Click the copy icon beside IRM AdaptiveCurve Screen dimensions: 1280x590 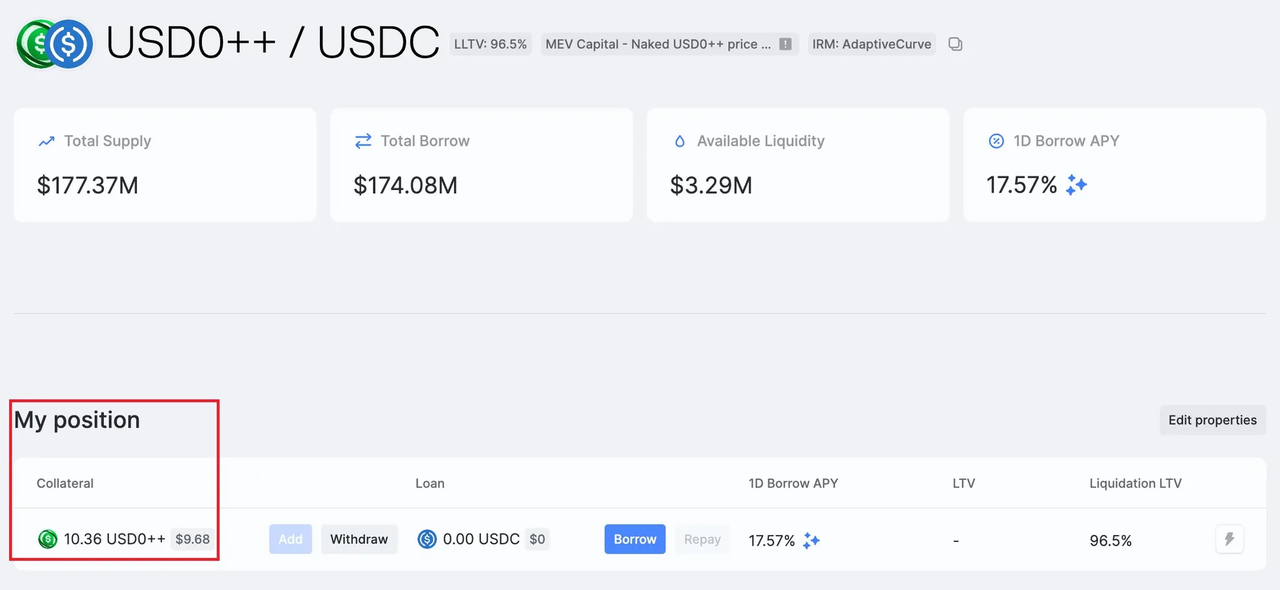click(x=955, y=44)
